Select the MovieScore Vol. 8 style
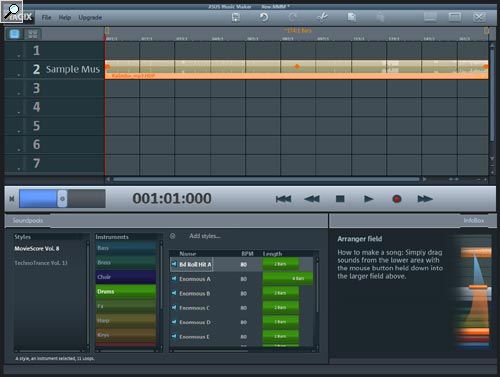 37,249
